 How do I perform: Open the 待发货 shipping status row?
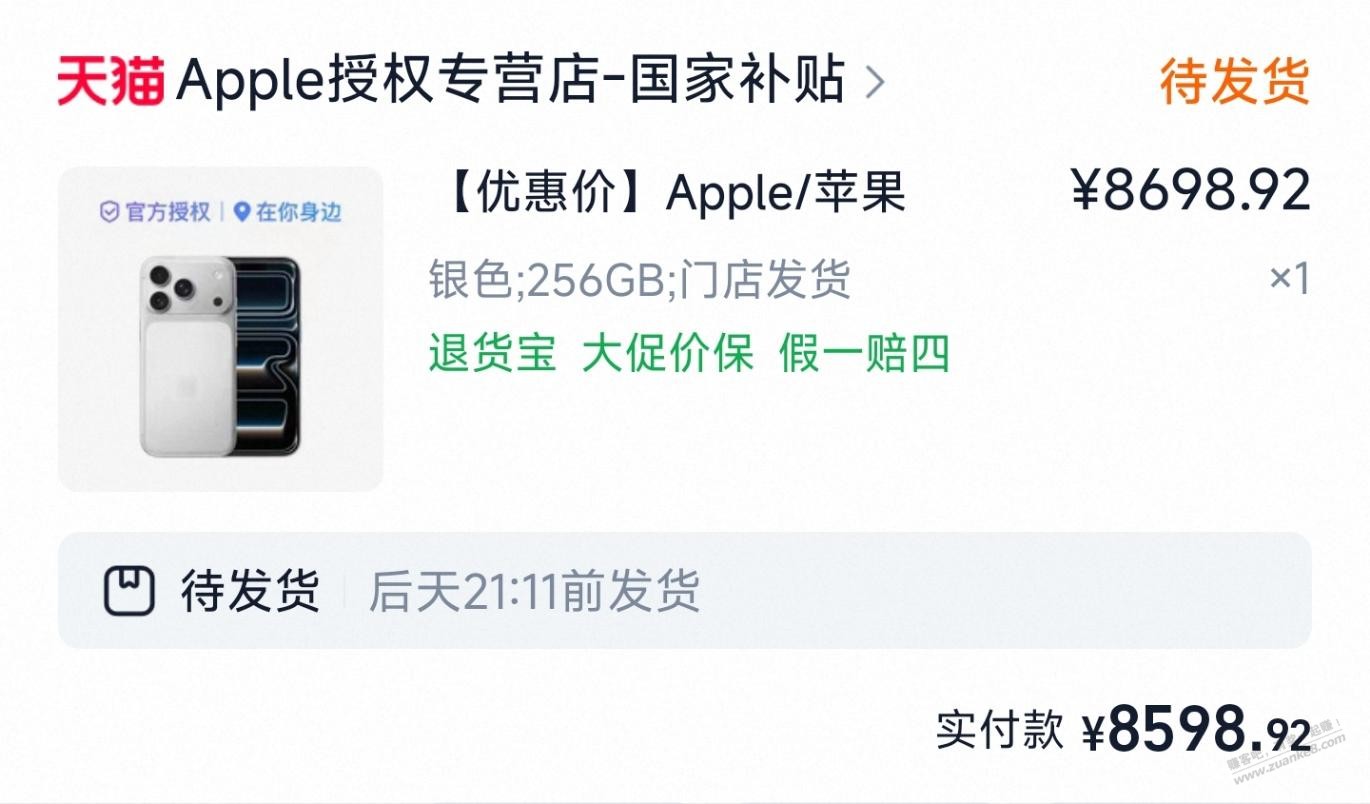coord(684,590)
